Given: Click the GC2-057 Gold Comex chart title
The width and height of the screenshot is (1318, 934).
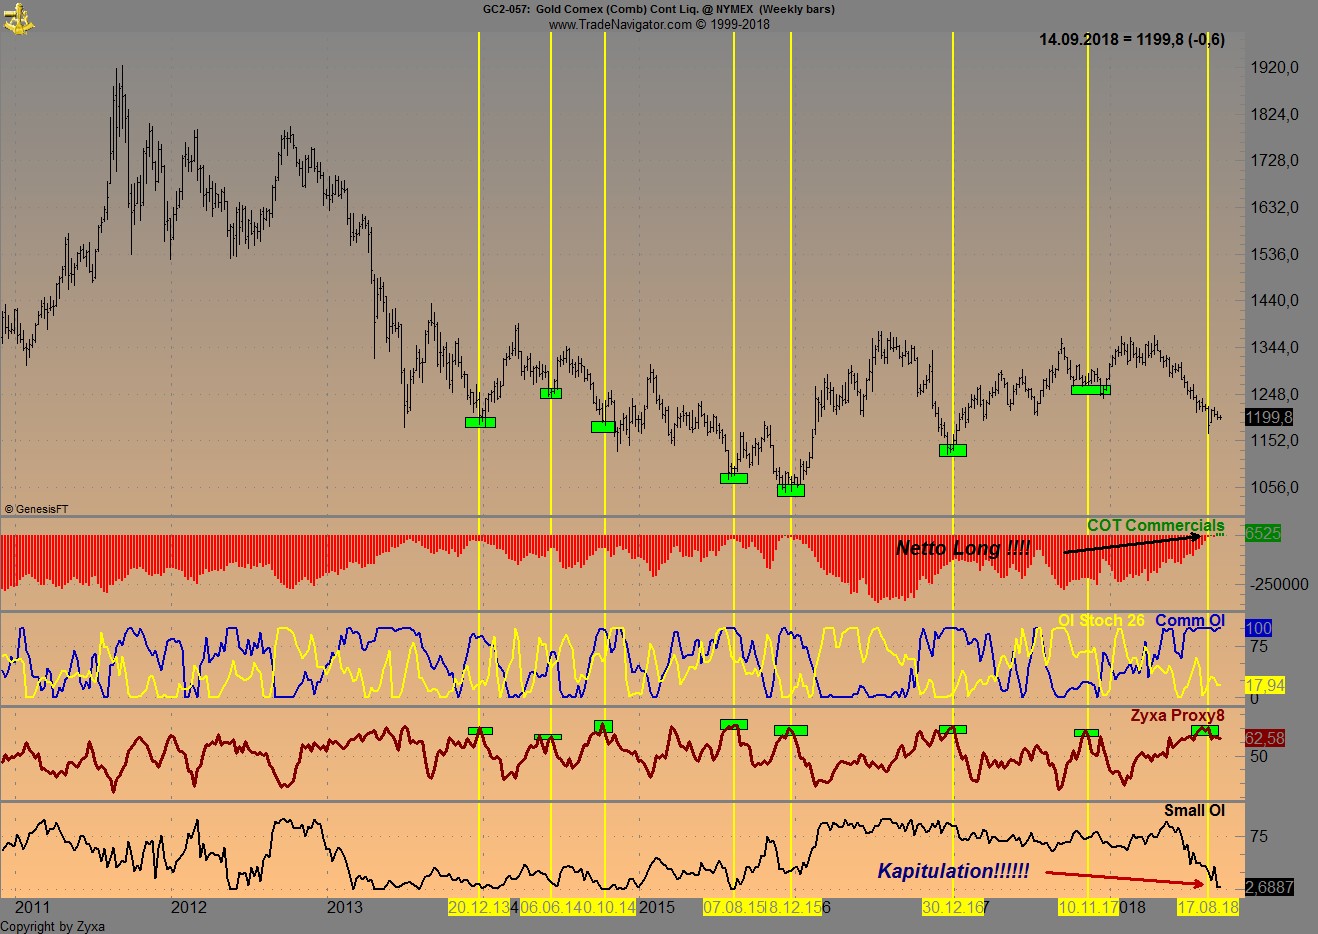Looking at the screenshot, I should click(x=658, y=9).
